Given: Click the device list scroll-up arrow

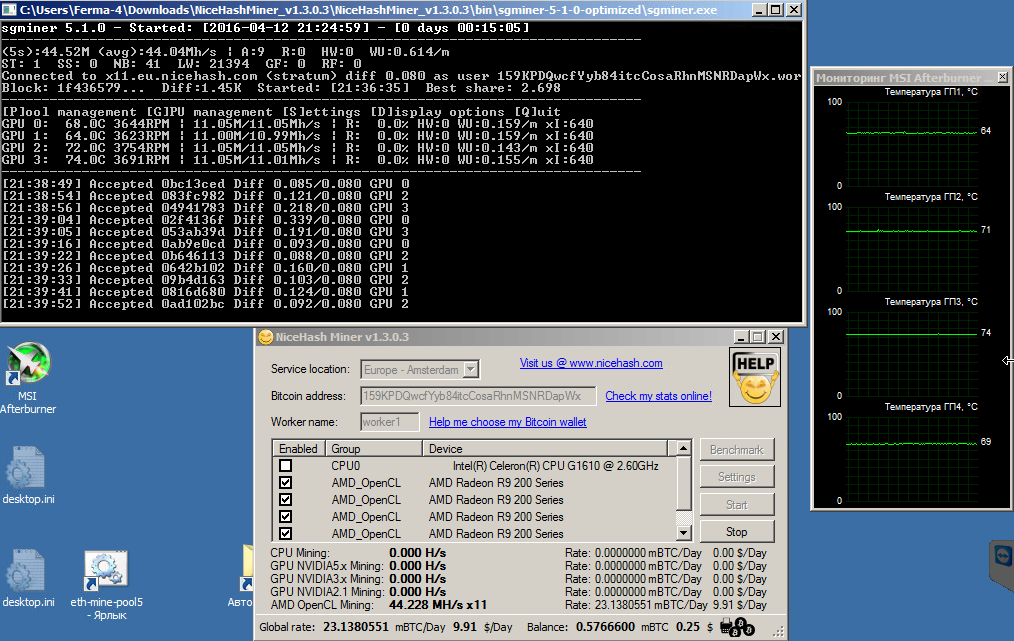Looking at the screenshot, I should (684, 448).
